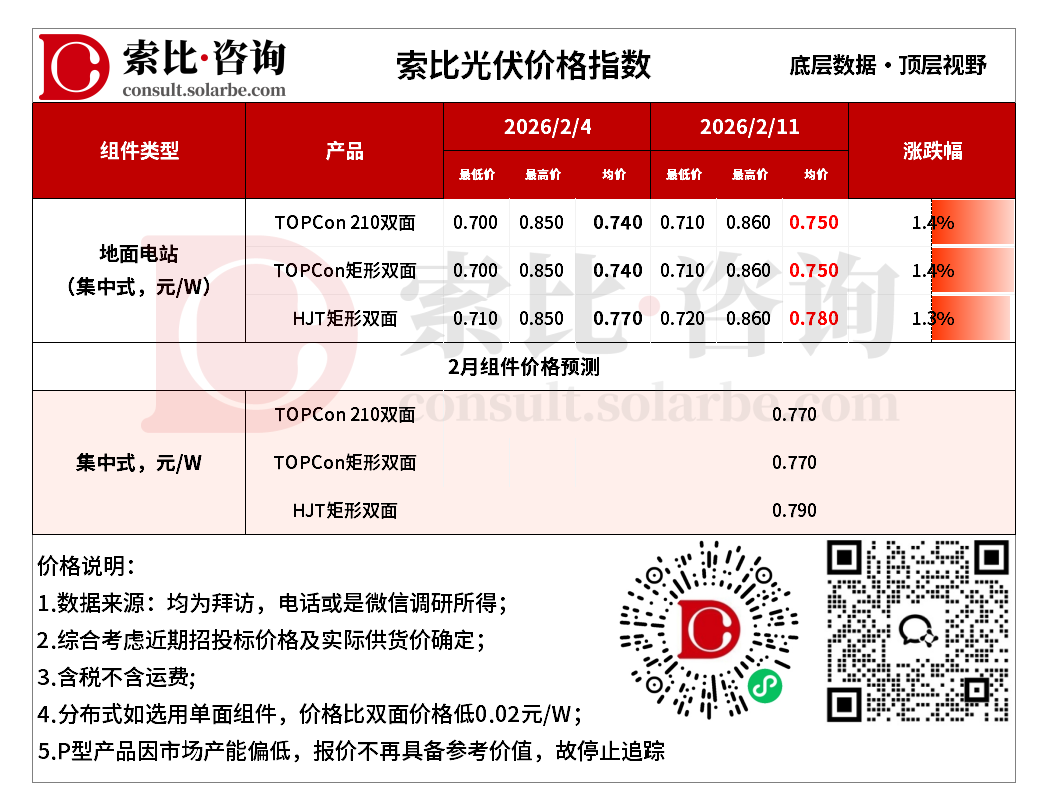Click the 组件类型 header cell
This screenshot has width=1047, height=811.
point(139,150)
